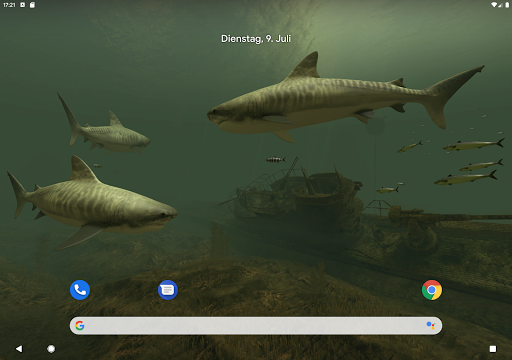Image resolution: width=512 pixels, height=360 pixels.
Task: Tap the Wi-Fi status icon
Action: point(494,5)
